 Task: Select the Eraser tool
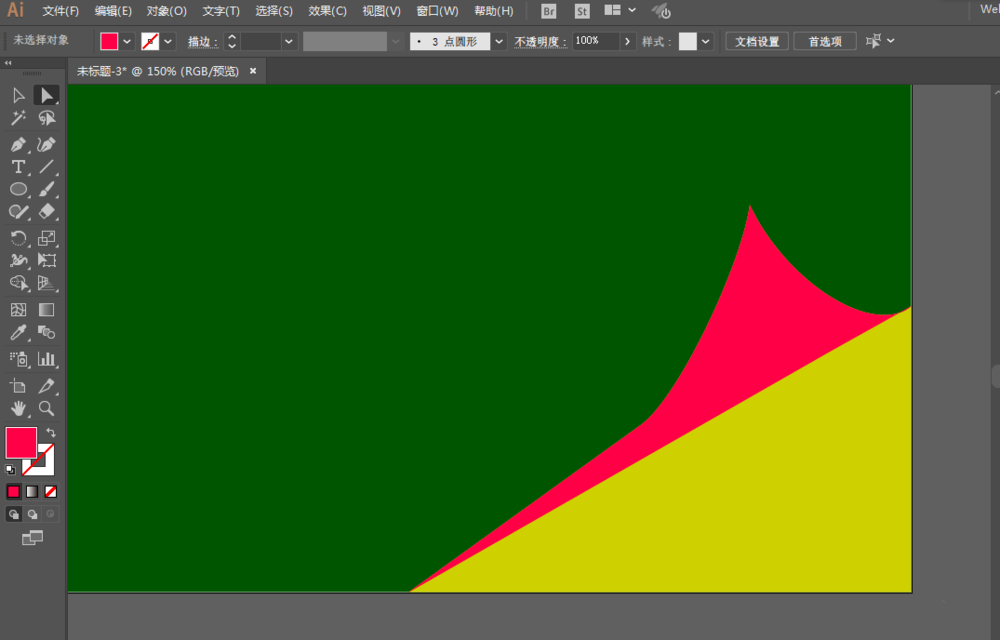pos(47,212)
